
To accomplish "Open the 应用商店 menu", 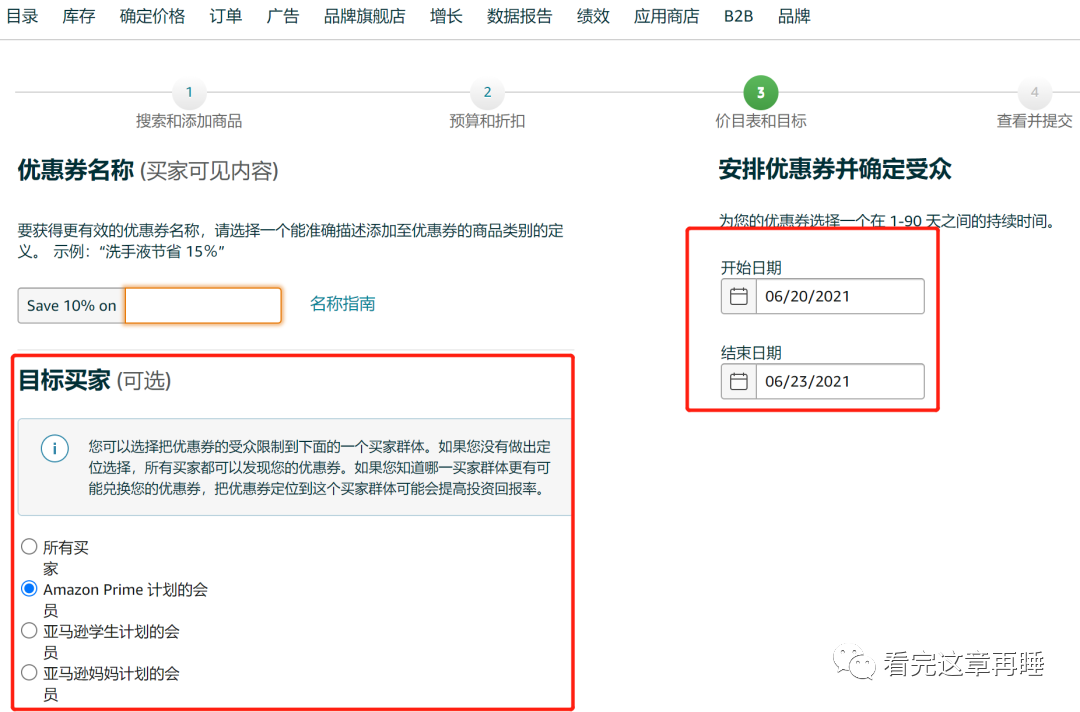I will point(667,16).
